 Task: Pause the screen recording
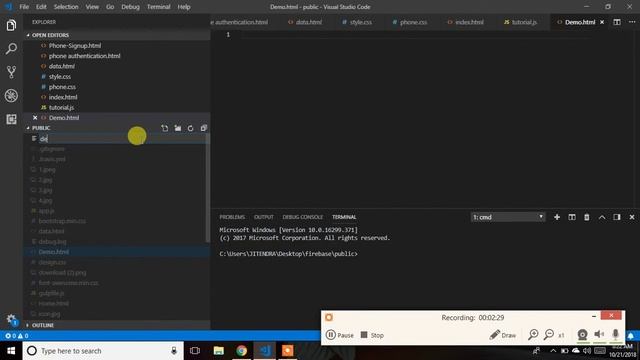click(x=340, y=335)
